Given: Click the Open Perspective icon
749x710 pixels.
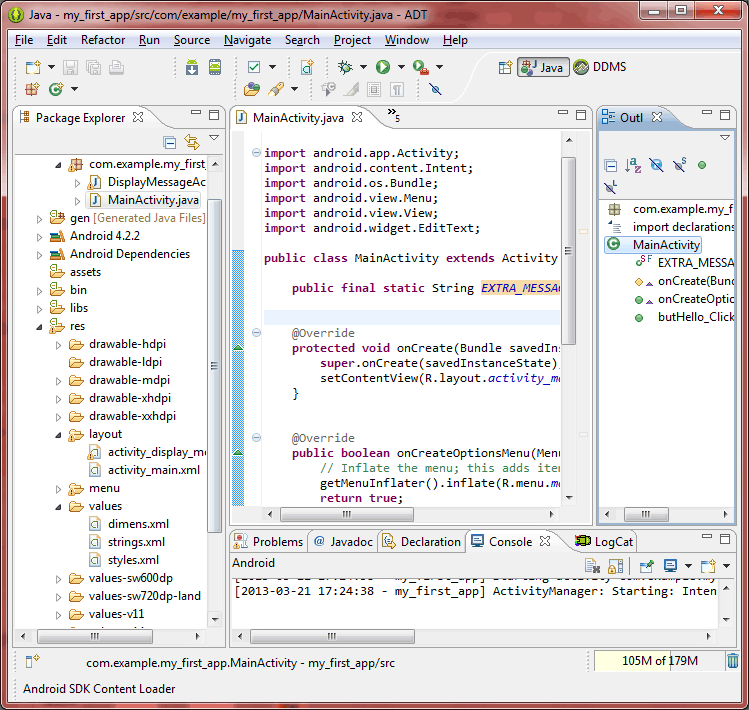Looking at the screenshot, I should (505, 67).
